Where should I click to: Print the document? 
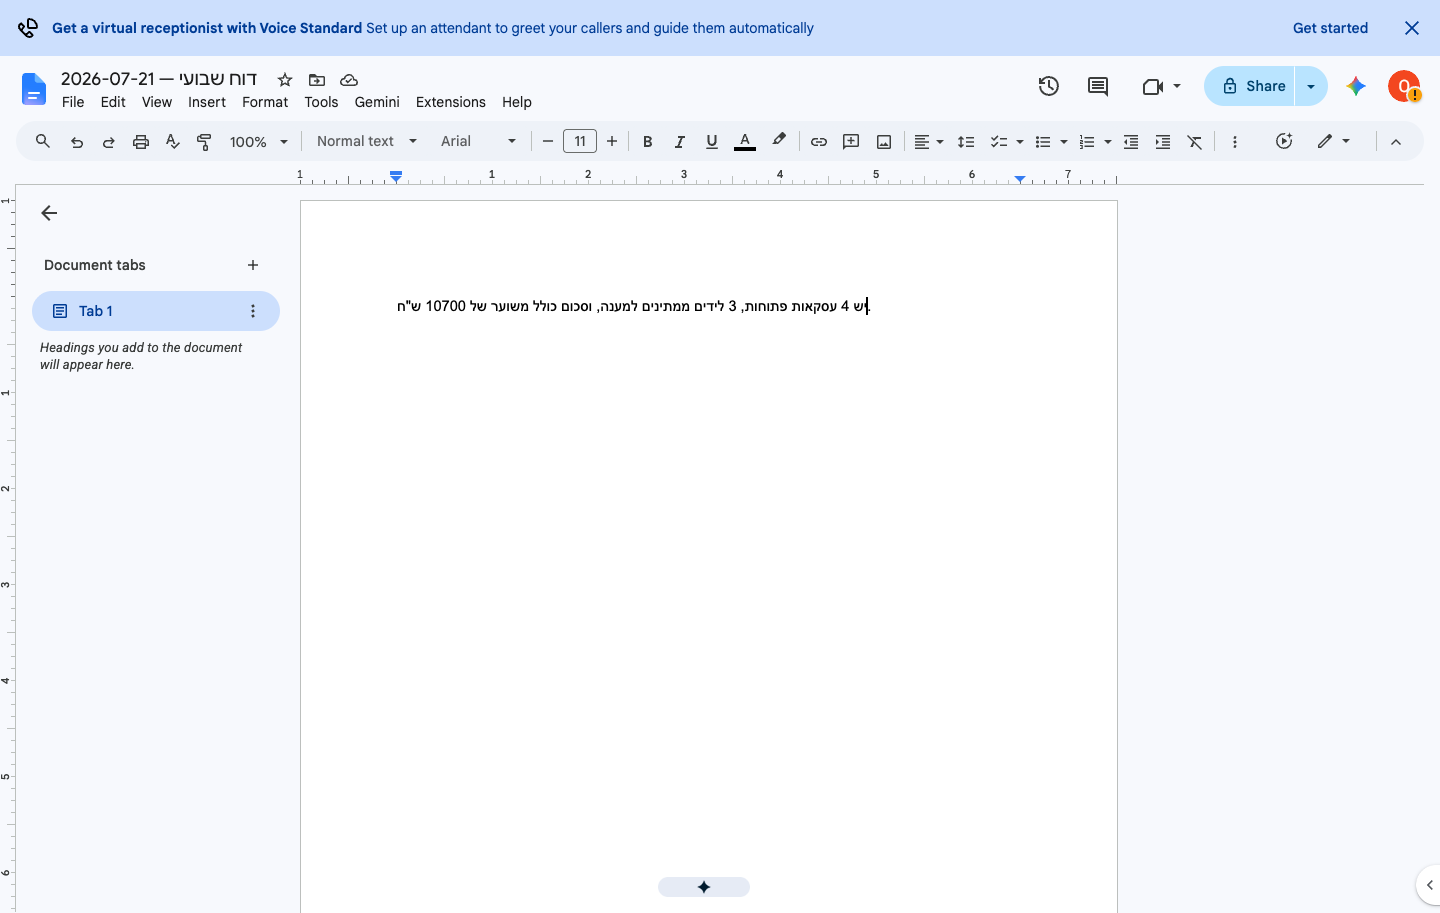point(141,142)
